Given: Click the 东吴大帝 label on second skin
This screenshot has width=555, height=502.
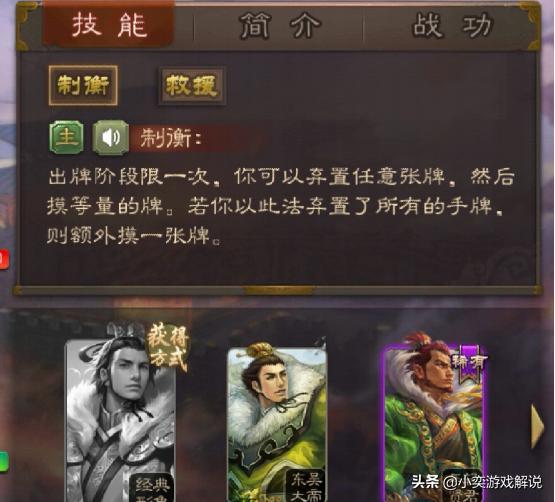Looking at the screenshot, I should [x=307, y=486].
